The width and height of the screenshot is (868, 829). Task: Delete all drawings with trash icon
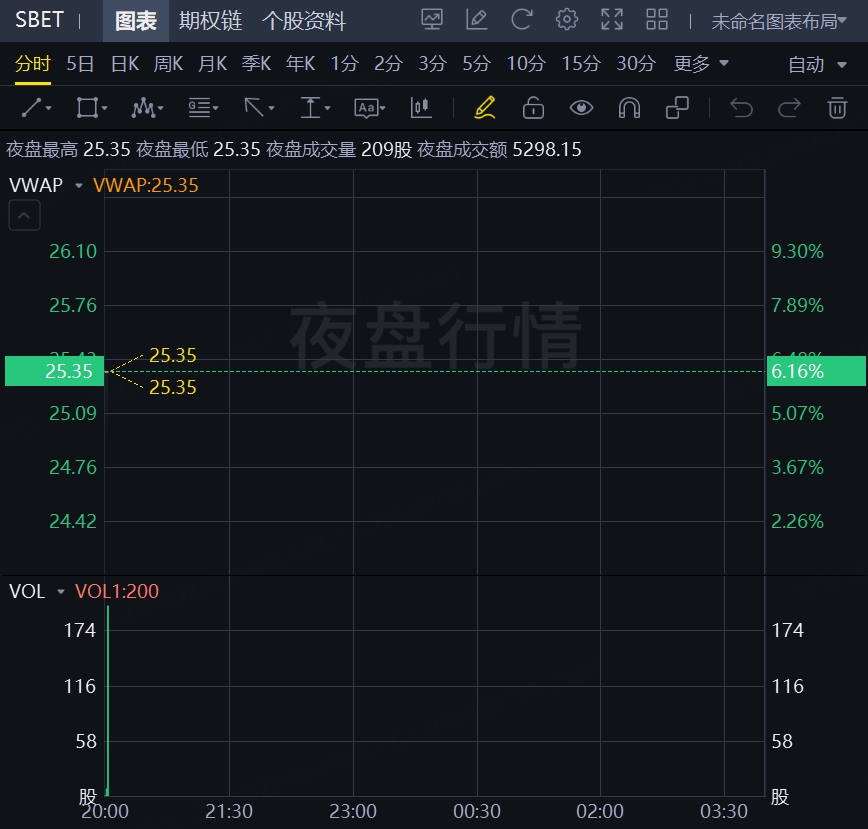(x=837, y=108)
